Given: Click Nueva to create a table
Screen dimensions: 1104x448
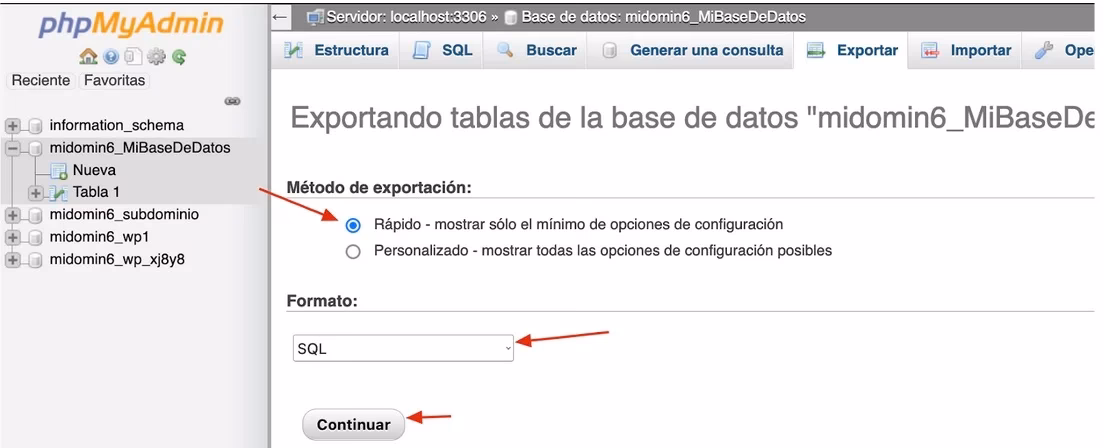Looking at the screenshot, I should point(94,170).
